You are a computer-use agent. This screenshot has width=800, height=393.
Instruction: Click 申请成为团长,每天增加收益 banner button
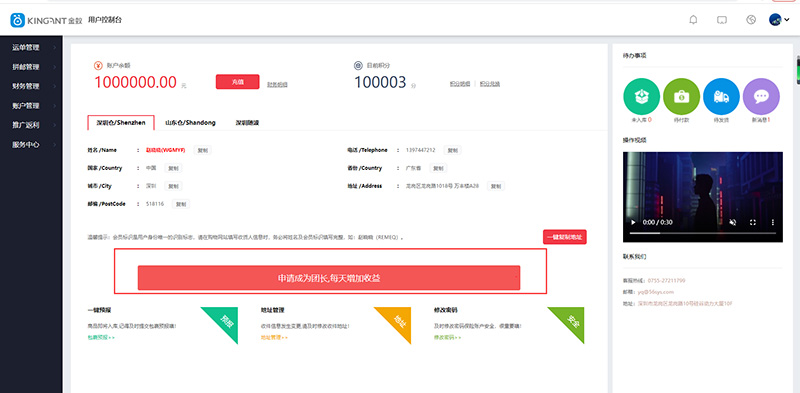click(329, 278)
